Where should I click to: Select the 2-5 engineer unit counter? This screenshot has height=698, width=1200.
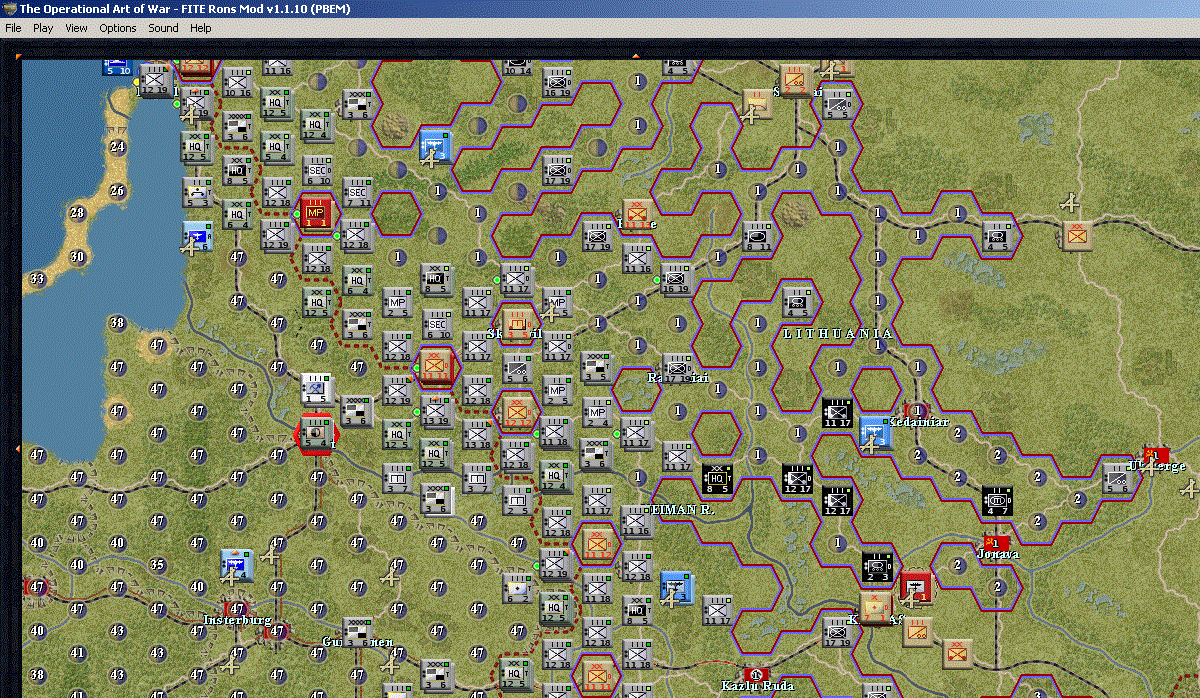click(517, 501)
